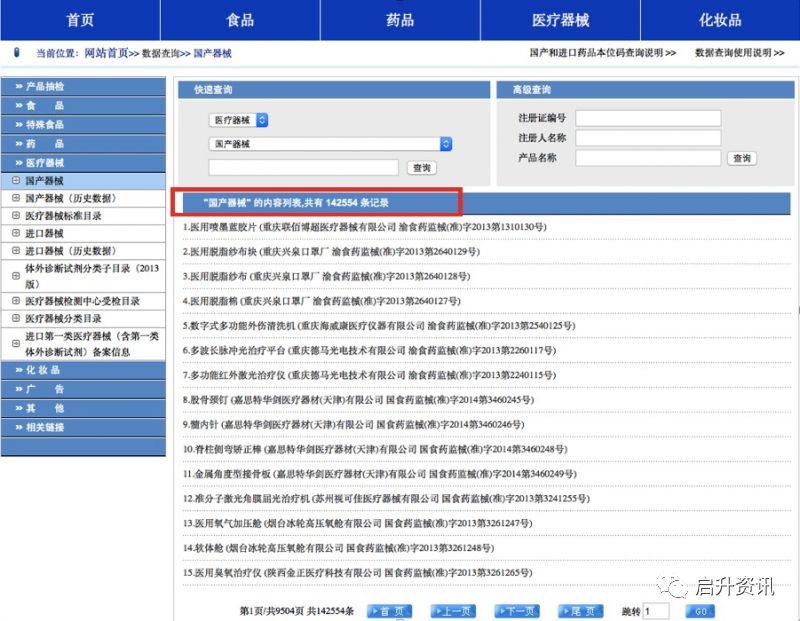Switch to the 化妆品 navigation tab
800x621 pixels.
tap(719, 20)
